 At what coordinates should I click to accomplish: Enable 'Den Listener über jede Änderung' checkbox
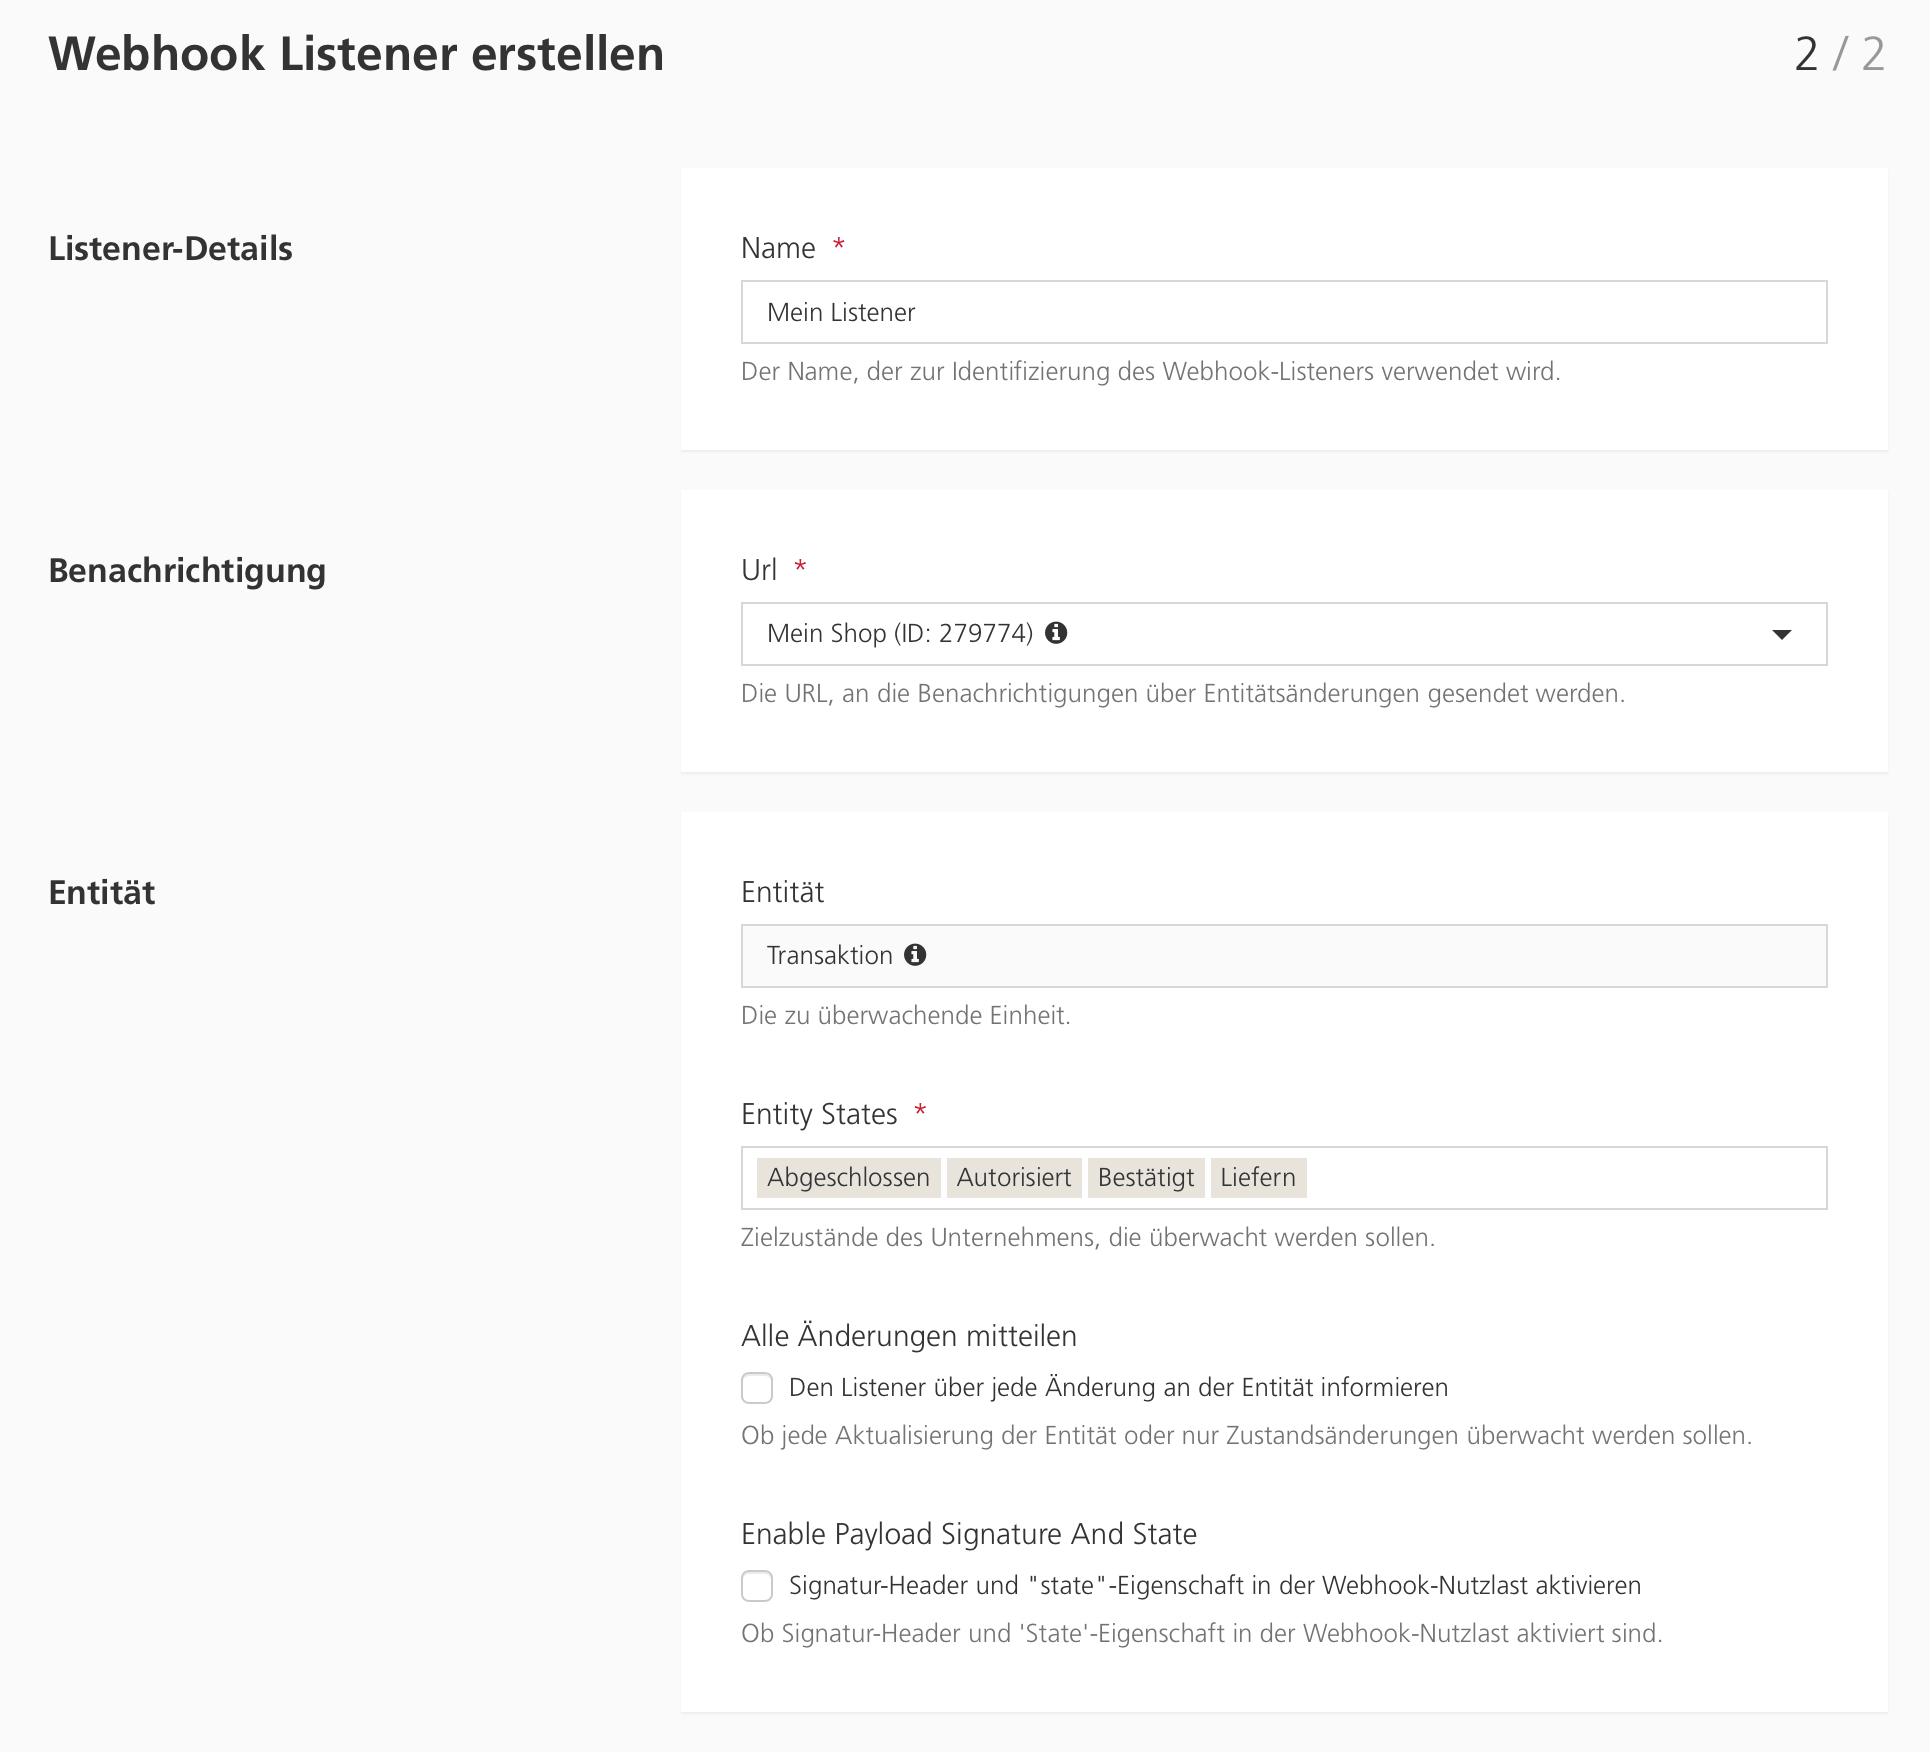(757, 1388)
